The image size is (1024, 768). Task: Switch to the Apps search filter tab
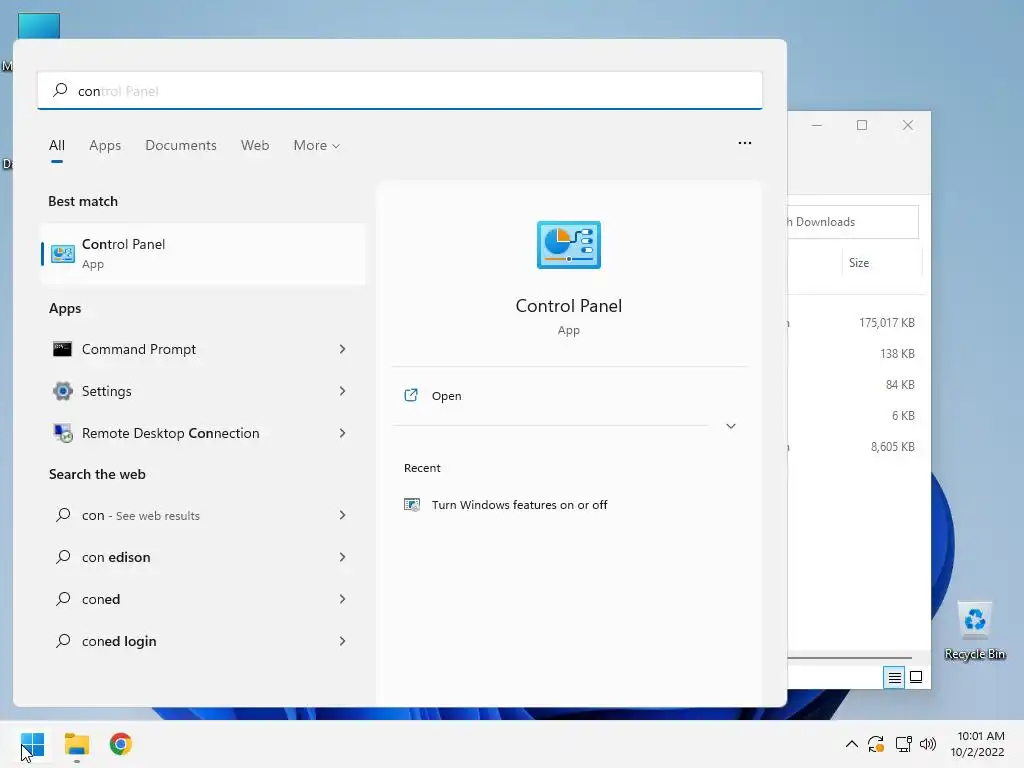pos(105,146)
